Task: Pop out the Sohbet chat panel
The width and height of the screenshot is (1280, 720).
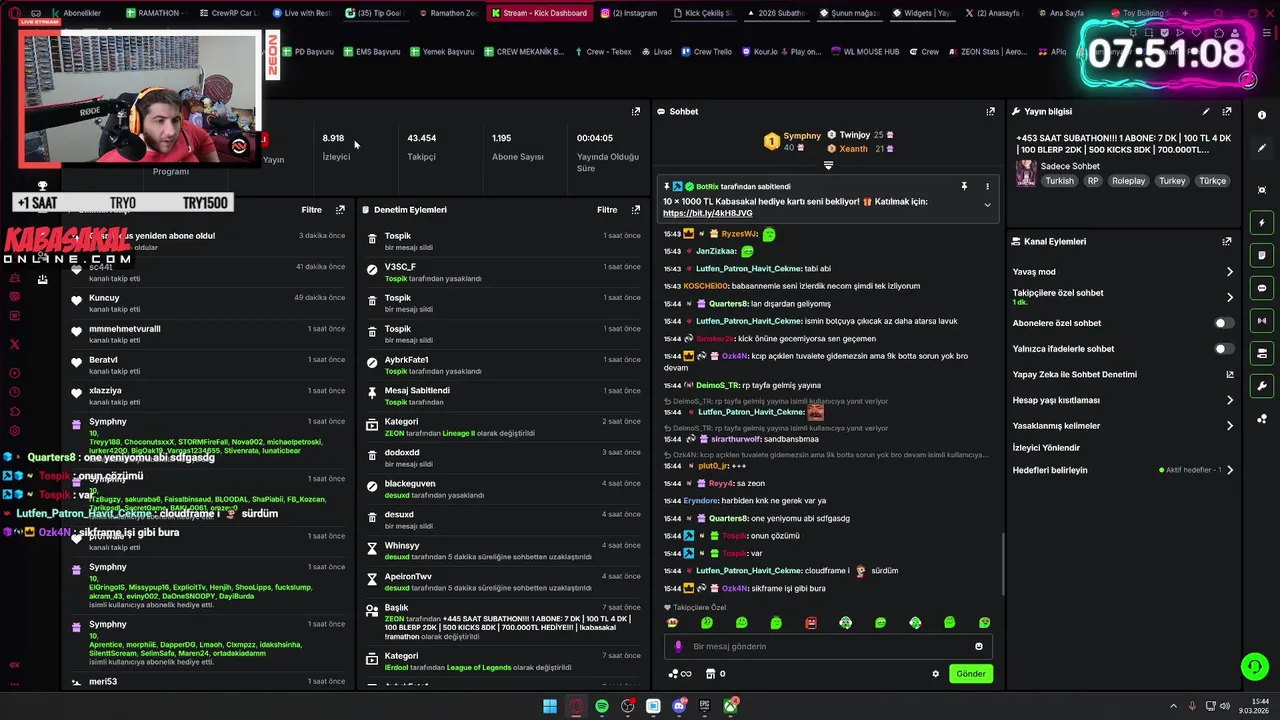Action: 990,112
